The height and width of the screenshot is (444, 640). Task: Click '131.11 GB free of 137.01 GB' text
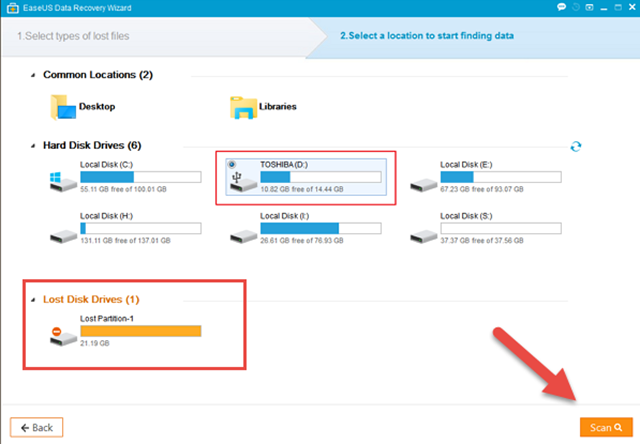[x=125, y=240]
